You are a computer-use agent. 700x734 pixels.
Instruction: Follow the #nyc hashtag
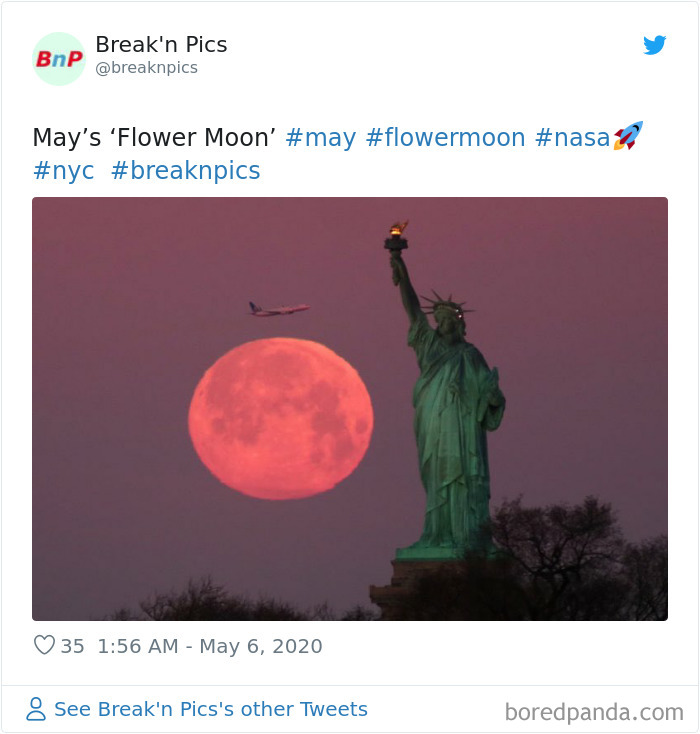click(63, 171)
